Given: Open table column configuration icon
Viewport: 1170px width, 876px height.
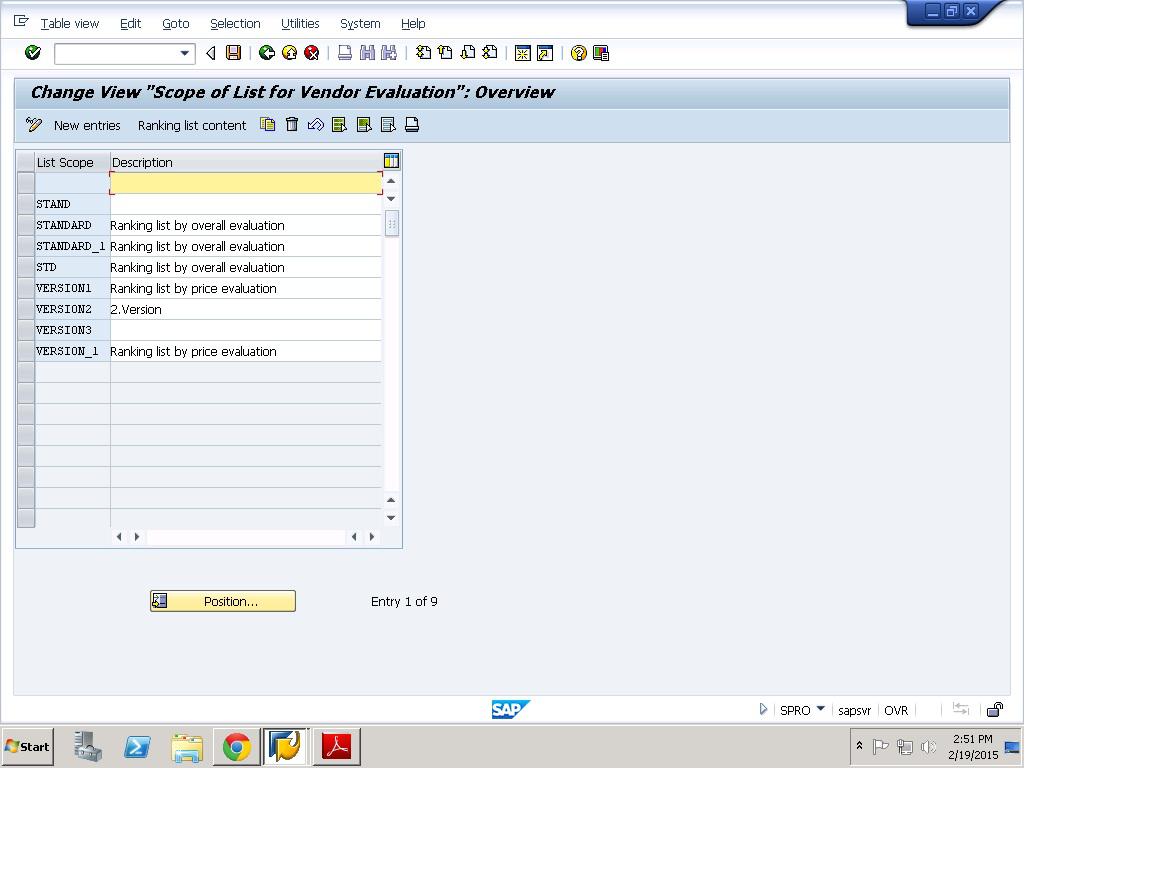Looking at the screenshot, I should tap(391, 160).
